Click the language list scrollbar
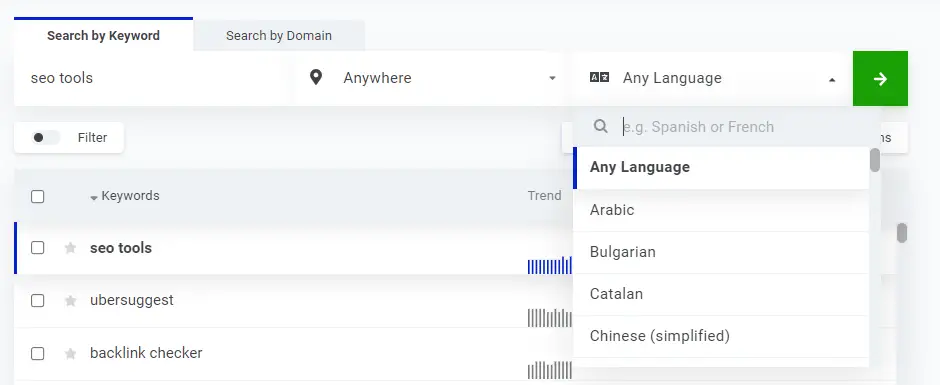This screenshot has height=385, width=940. click(875, 160)
